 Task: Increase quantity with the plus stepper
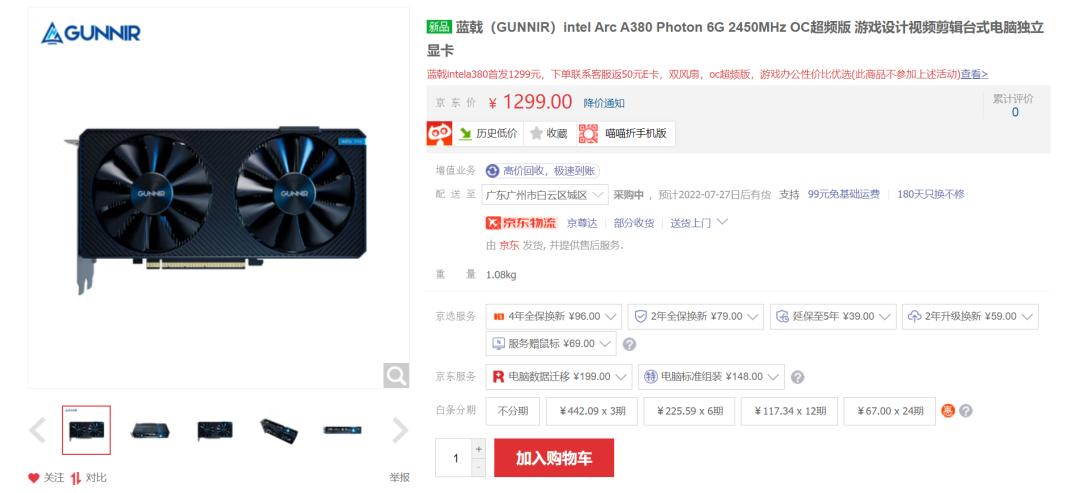tap(479, 449)
